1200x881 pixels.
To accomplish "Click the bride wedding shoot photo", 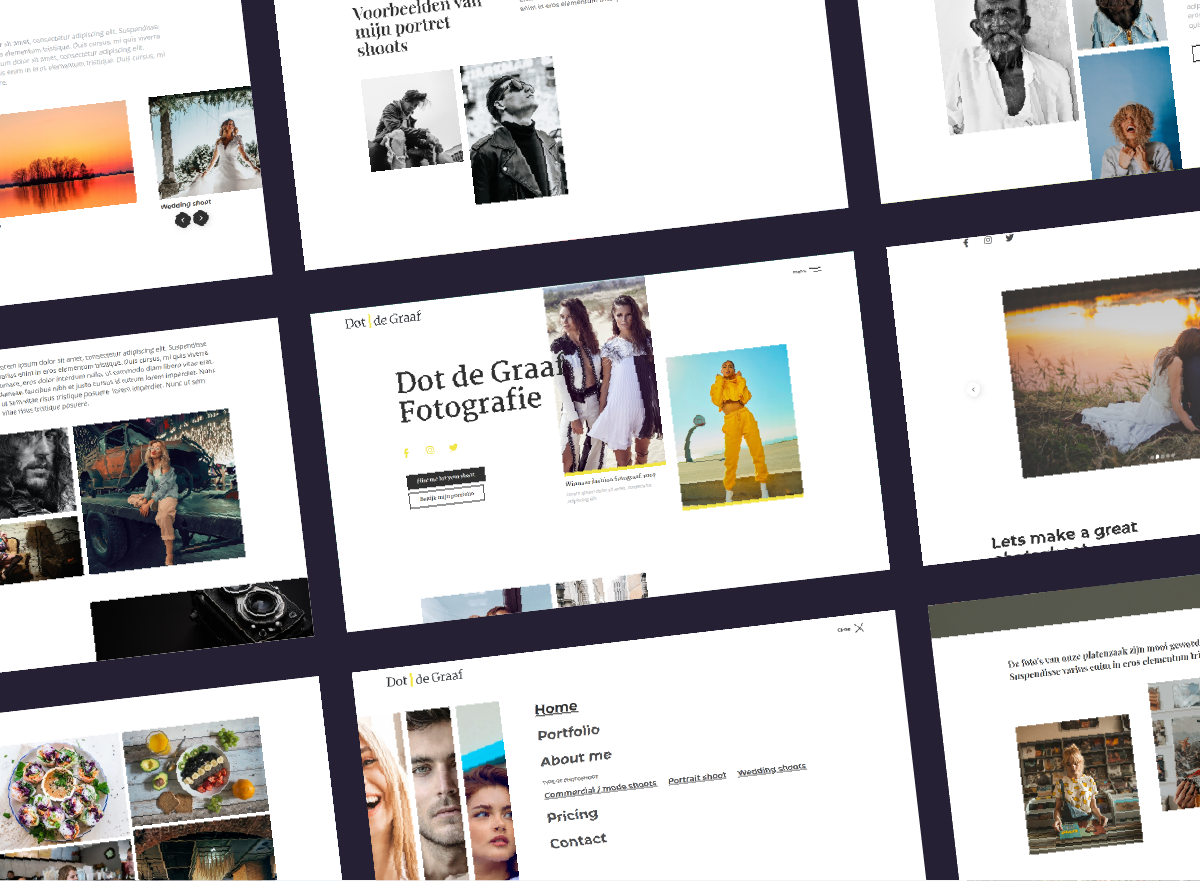I will [206, 143].
